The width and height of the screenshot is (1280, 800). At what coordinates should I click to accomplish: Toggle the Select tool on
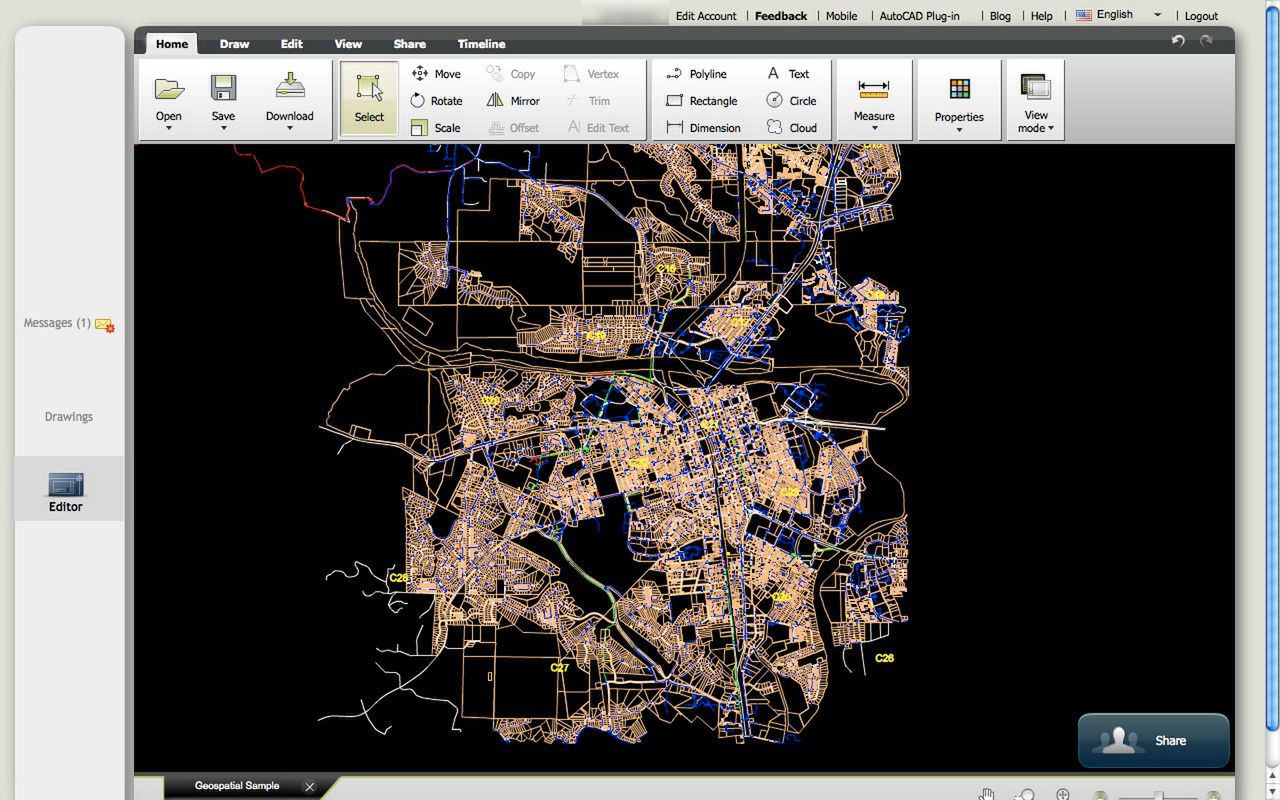point(368,97)
